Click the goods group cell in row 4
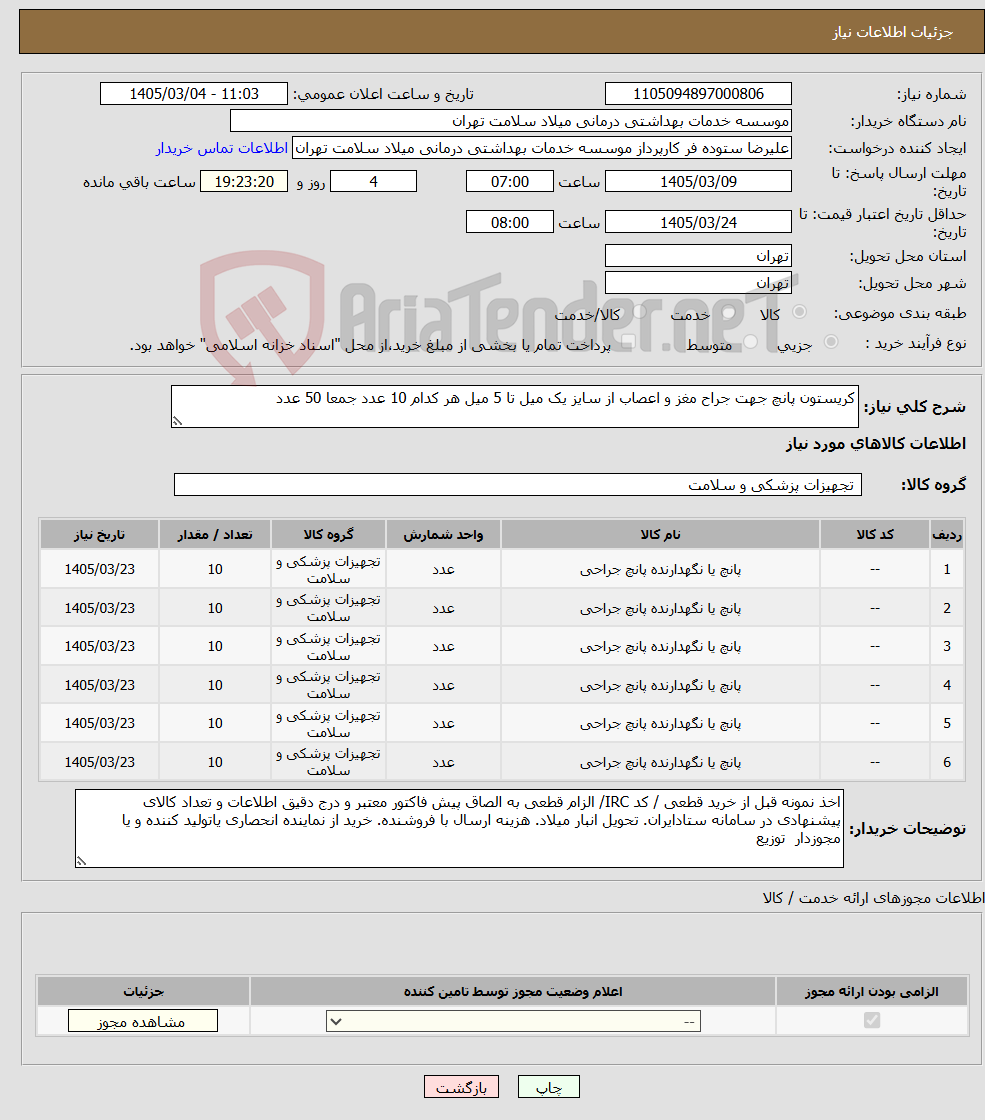The height and width of the screenshot is (1120, 985). tap(329, 685)
